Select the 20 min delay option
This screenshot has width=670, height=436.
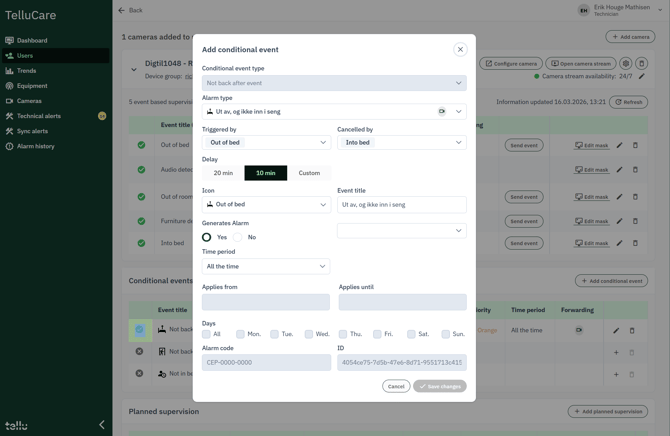point(223,173)
